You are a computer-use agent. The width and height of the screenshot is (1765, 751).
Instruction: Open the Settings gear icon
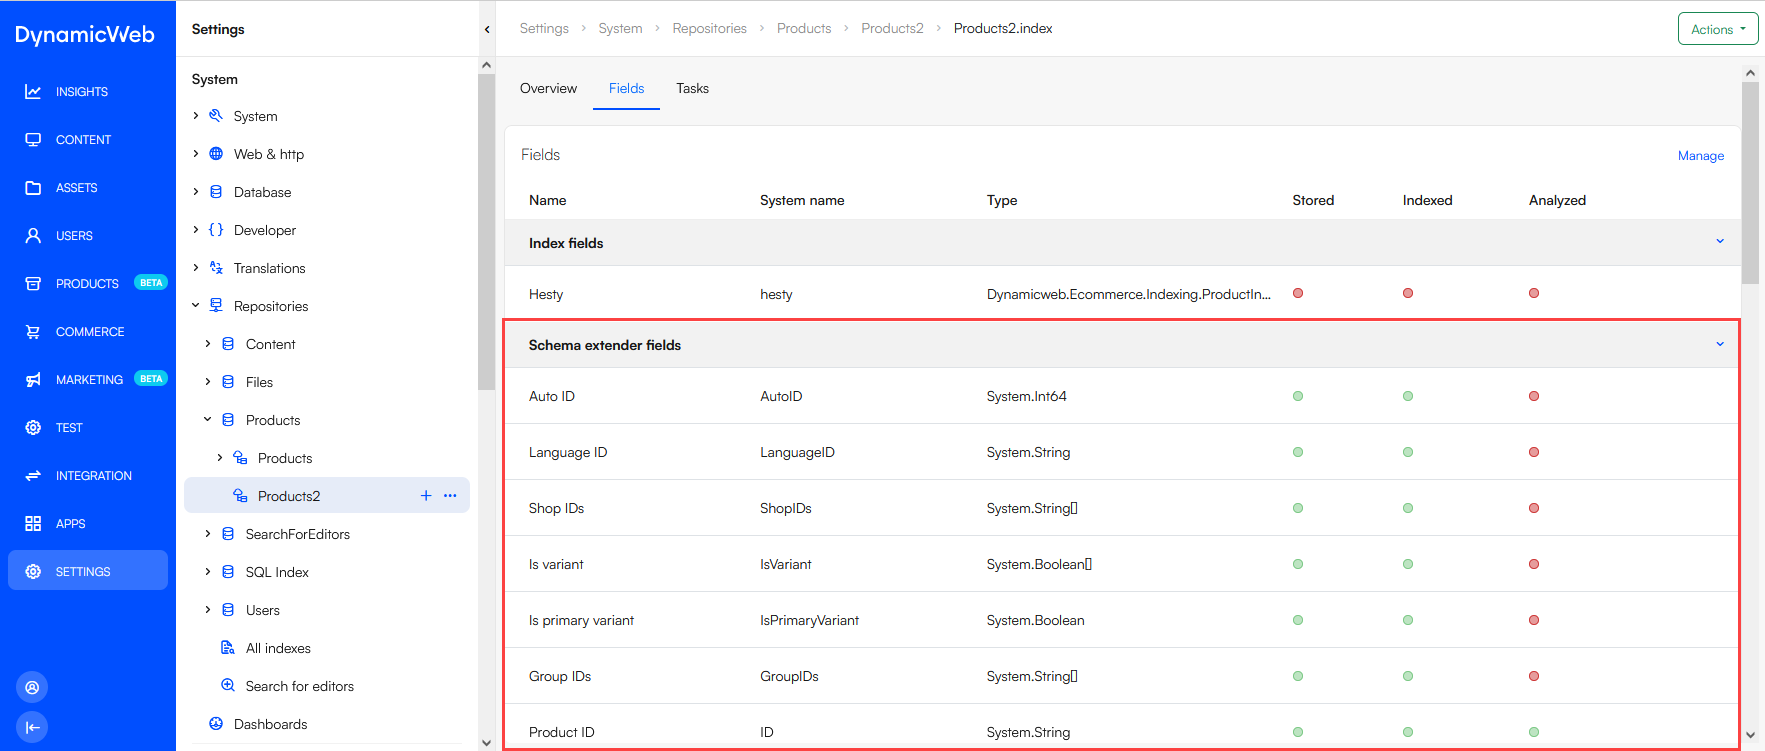33,572
